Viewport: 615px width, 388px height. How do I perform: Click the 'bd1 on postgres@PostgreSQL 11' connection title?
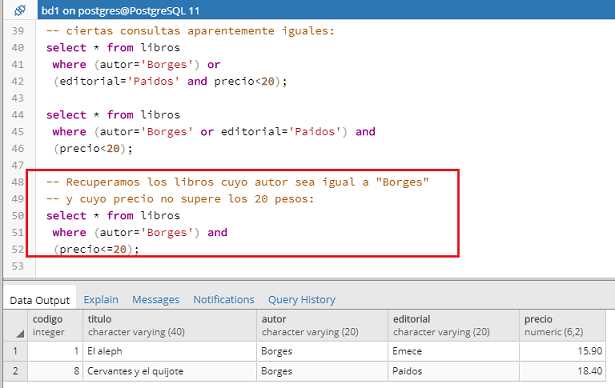coord(120,11)
